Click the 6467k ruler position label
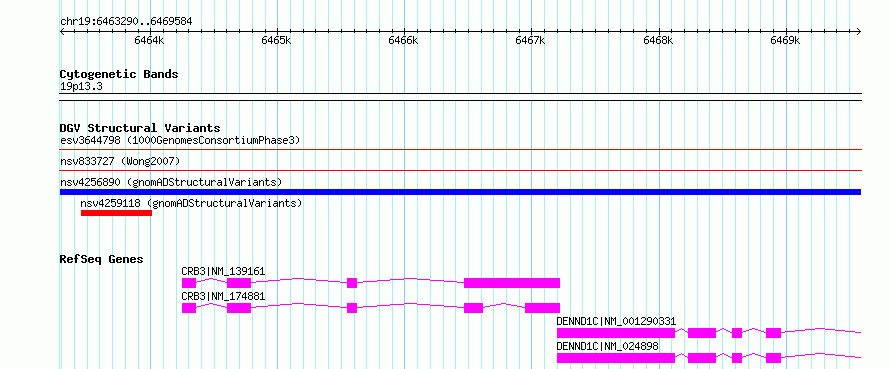Image resolution: width=890 pixels, height=369 pixels. click(x=531, y=40)
